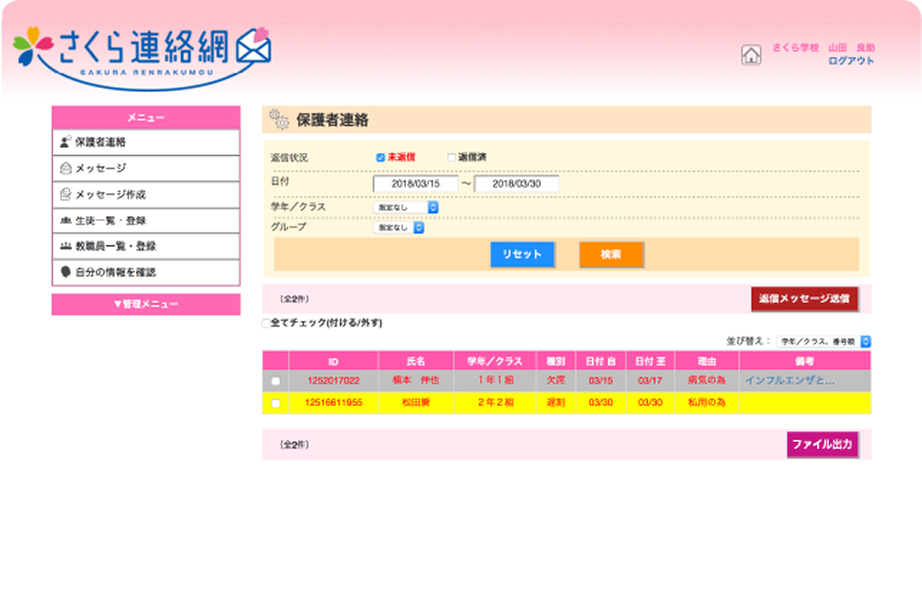Image resolution: width=922 pixels, height=592 pixels.
Task: Click the ログアウト link
Action: click(x=851, y=61)
